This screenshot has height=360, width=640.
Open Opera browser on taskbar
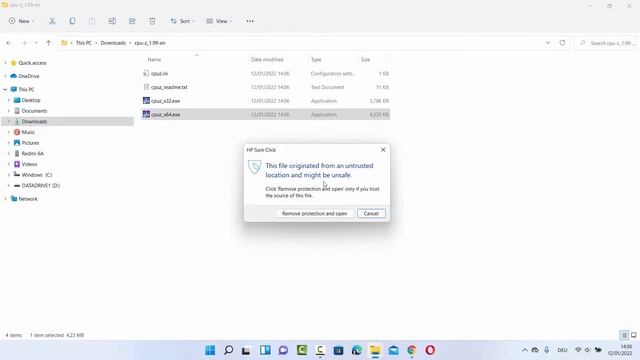coord(430,350)
